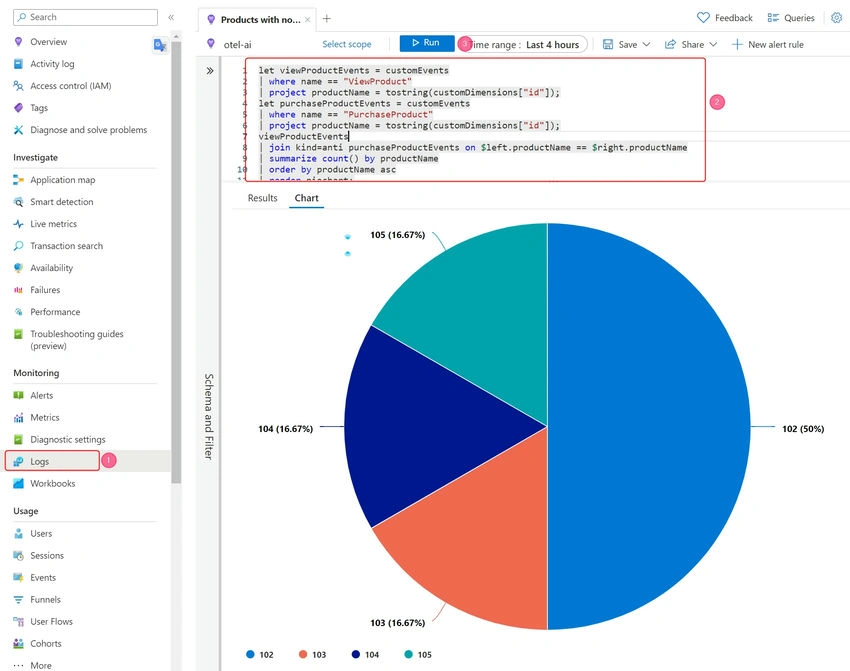Open Tags section
Screen dimensions: 850x671
point(38,108)
